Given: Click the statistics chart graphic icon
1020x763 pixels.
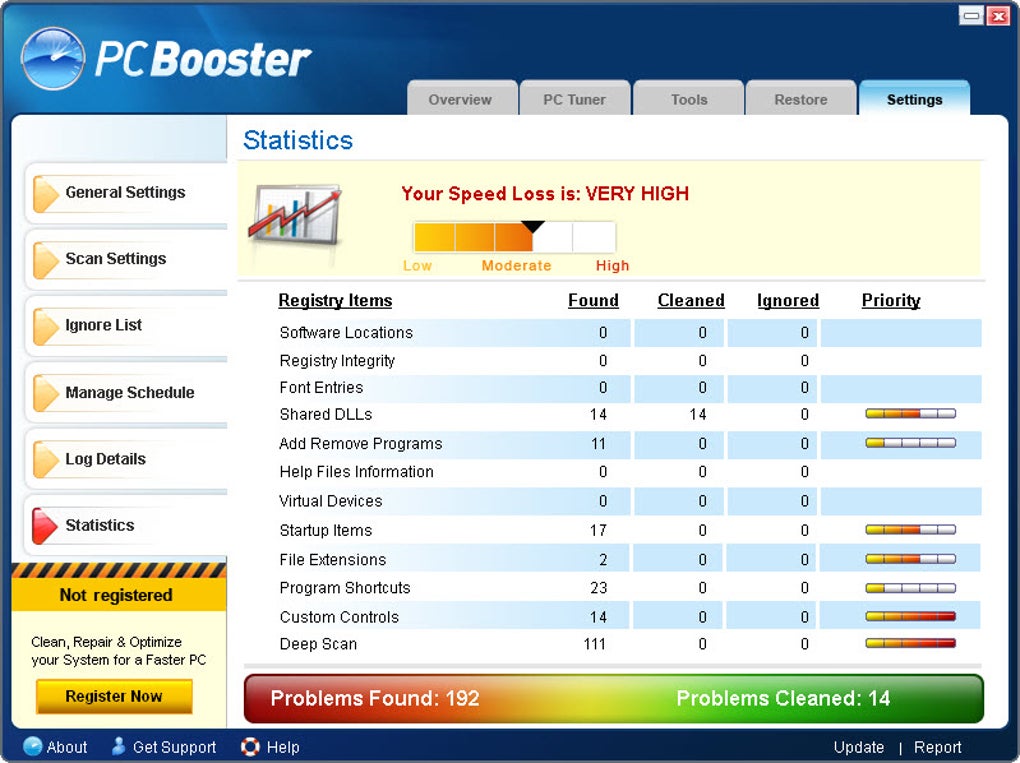Looking at the screenshot, I should tap(295, 216).
